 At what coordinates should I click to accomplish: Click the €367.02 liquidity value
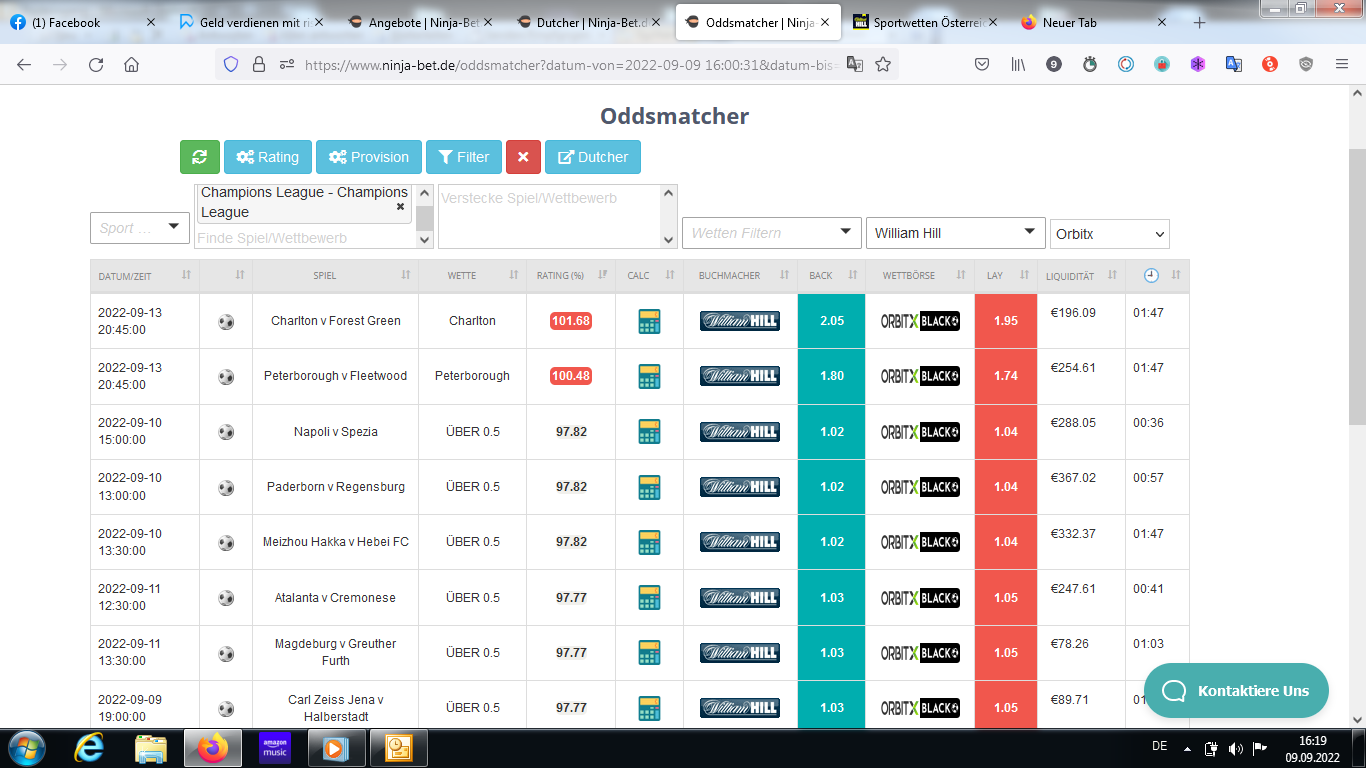(x=1073, y=478)
